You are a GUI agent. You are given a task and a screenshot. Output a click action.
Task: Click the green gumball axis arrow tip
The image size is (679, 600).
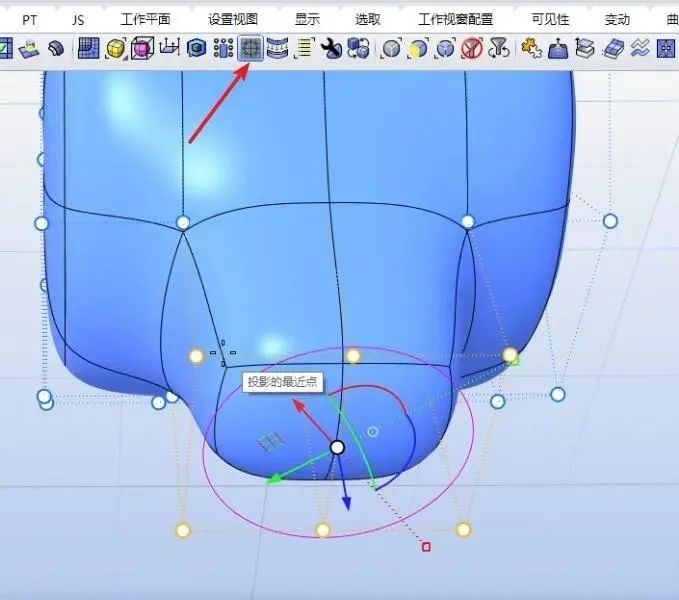tap(273, 480)
